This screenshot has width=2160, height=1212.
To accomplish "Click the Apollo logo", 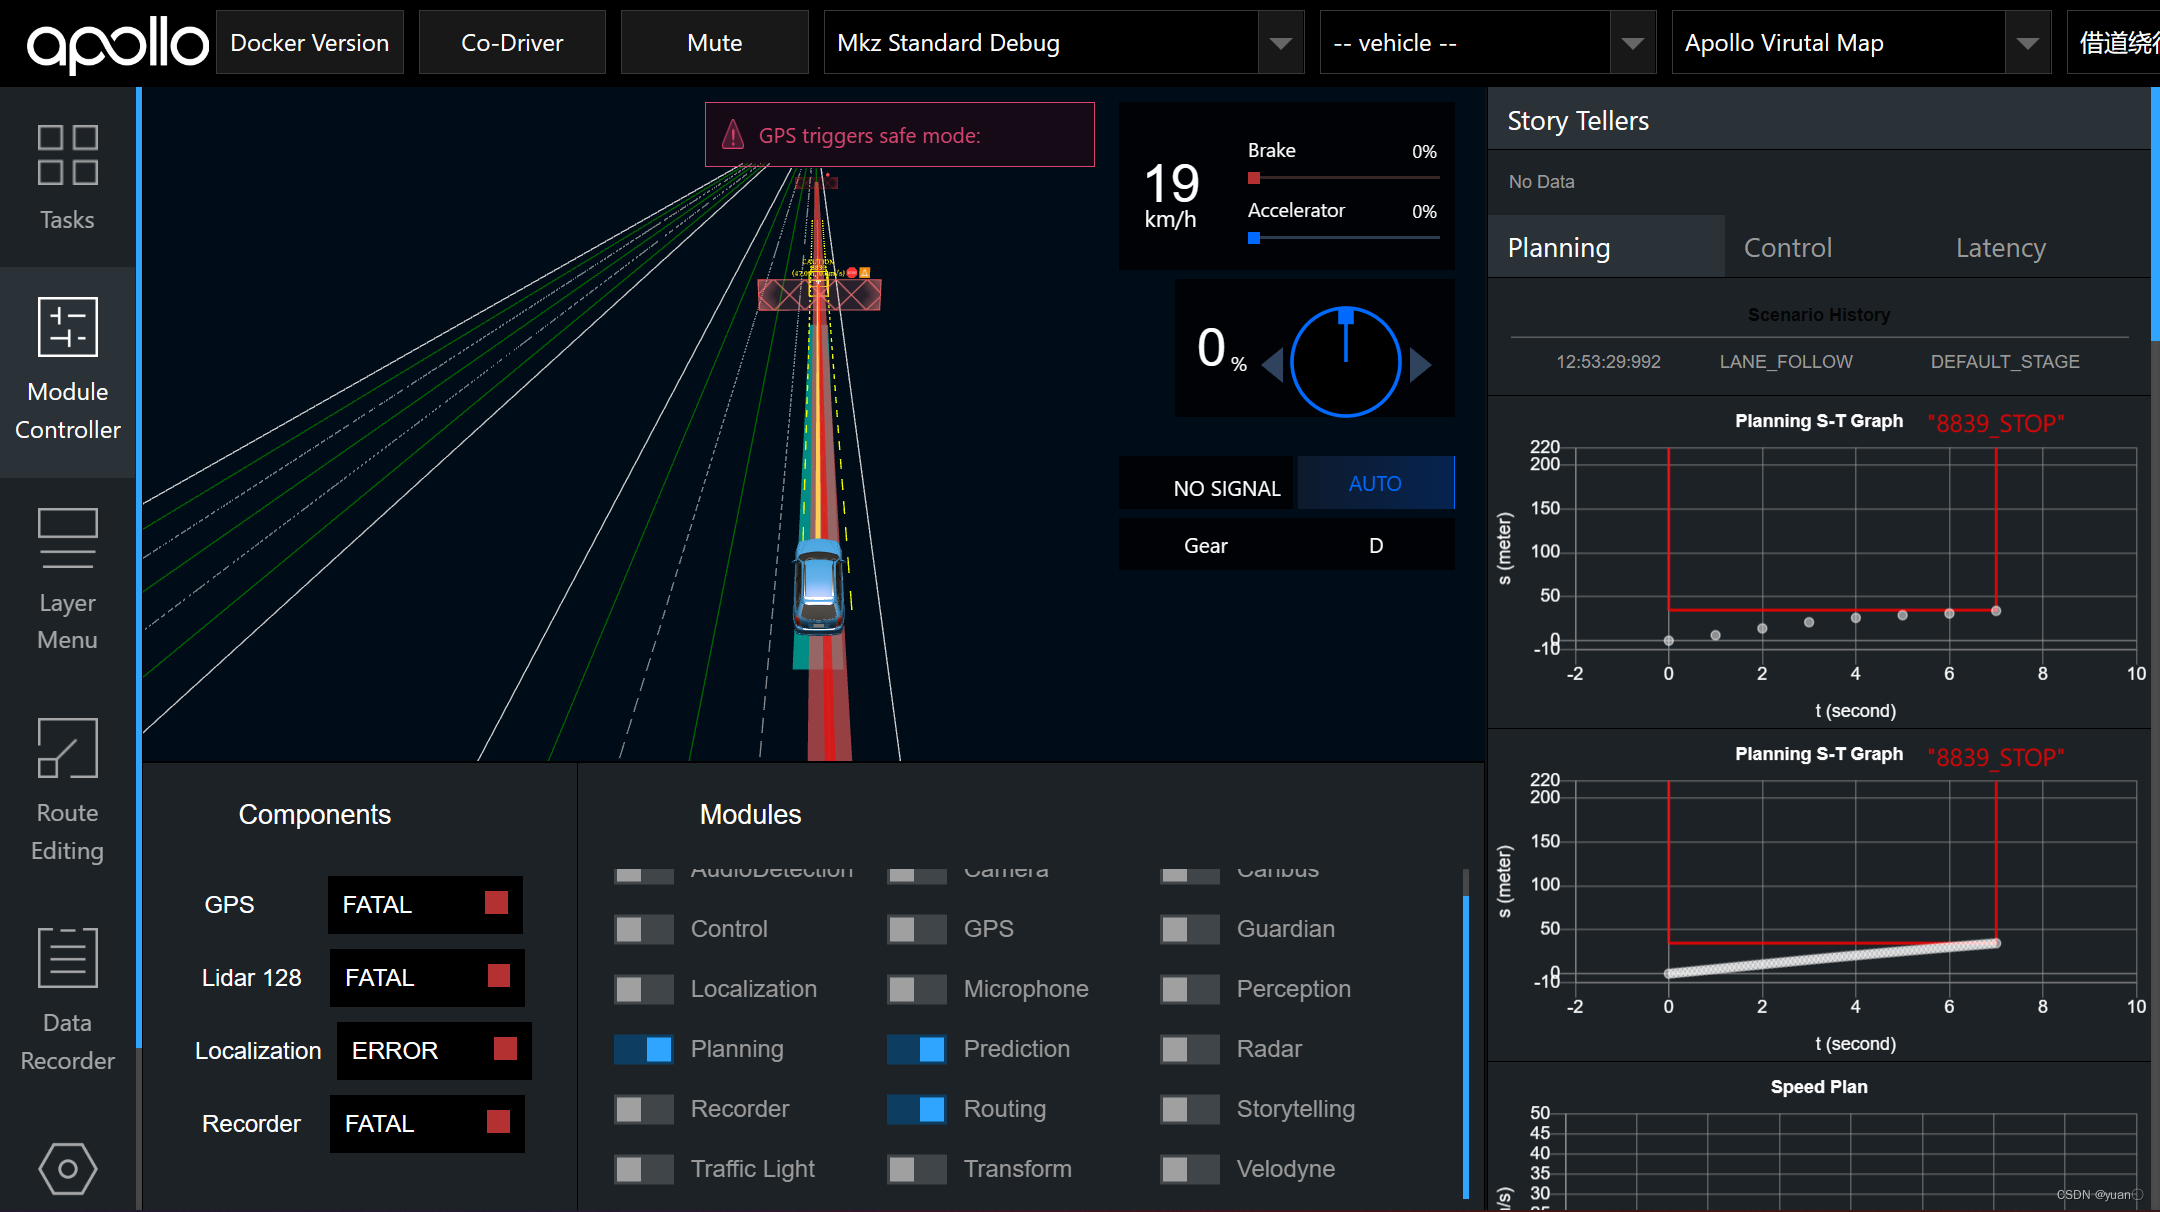I will pos(117,44).
